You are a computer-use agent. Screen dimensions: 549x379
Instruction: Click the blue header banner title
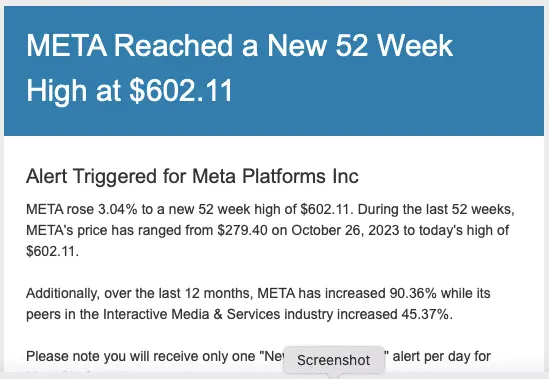pos(240,68)
